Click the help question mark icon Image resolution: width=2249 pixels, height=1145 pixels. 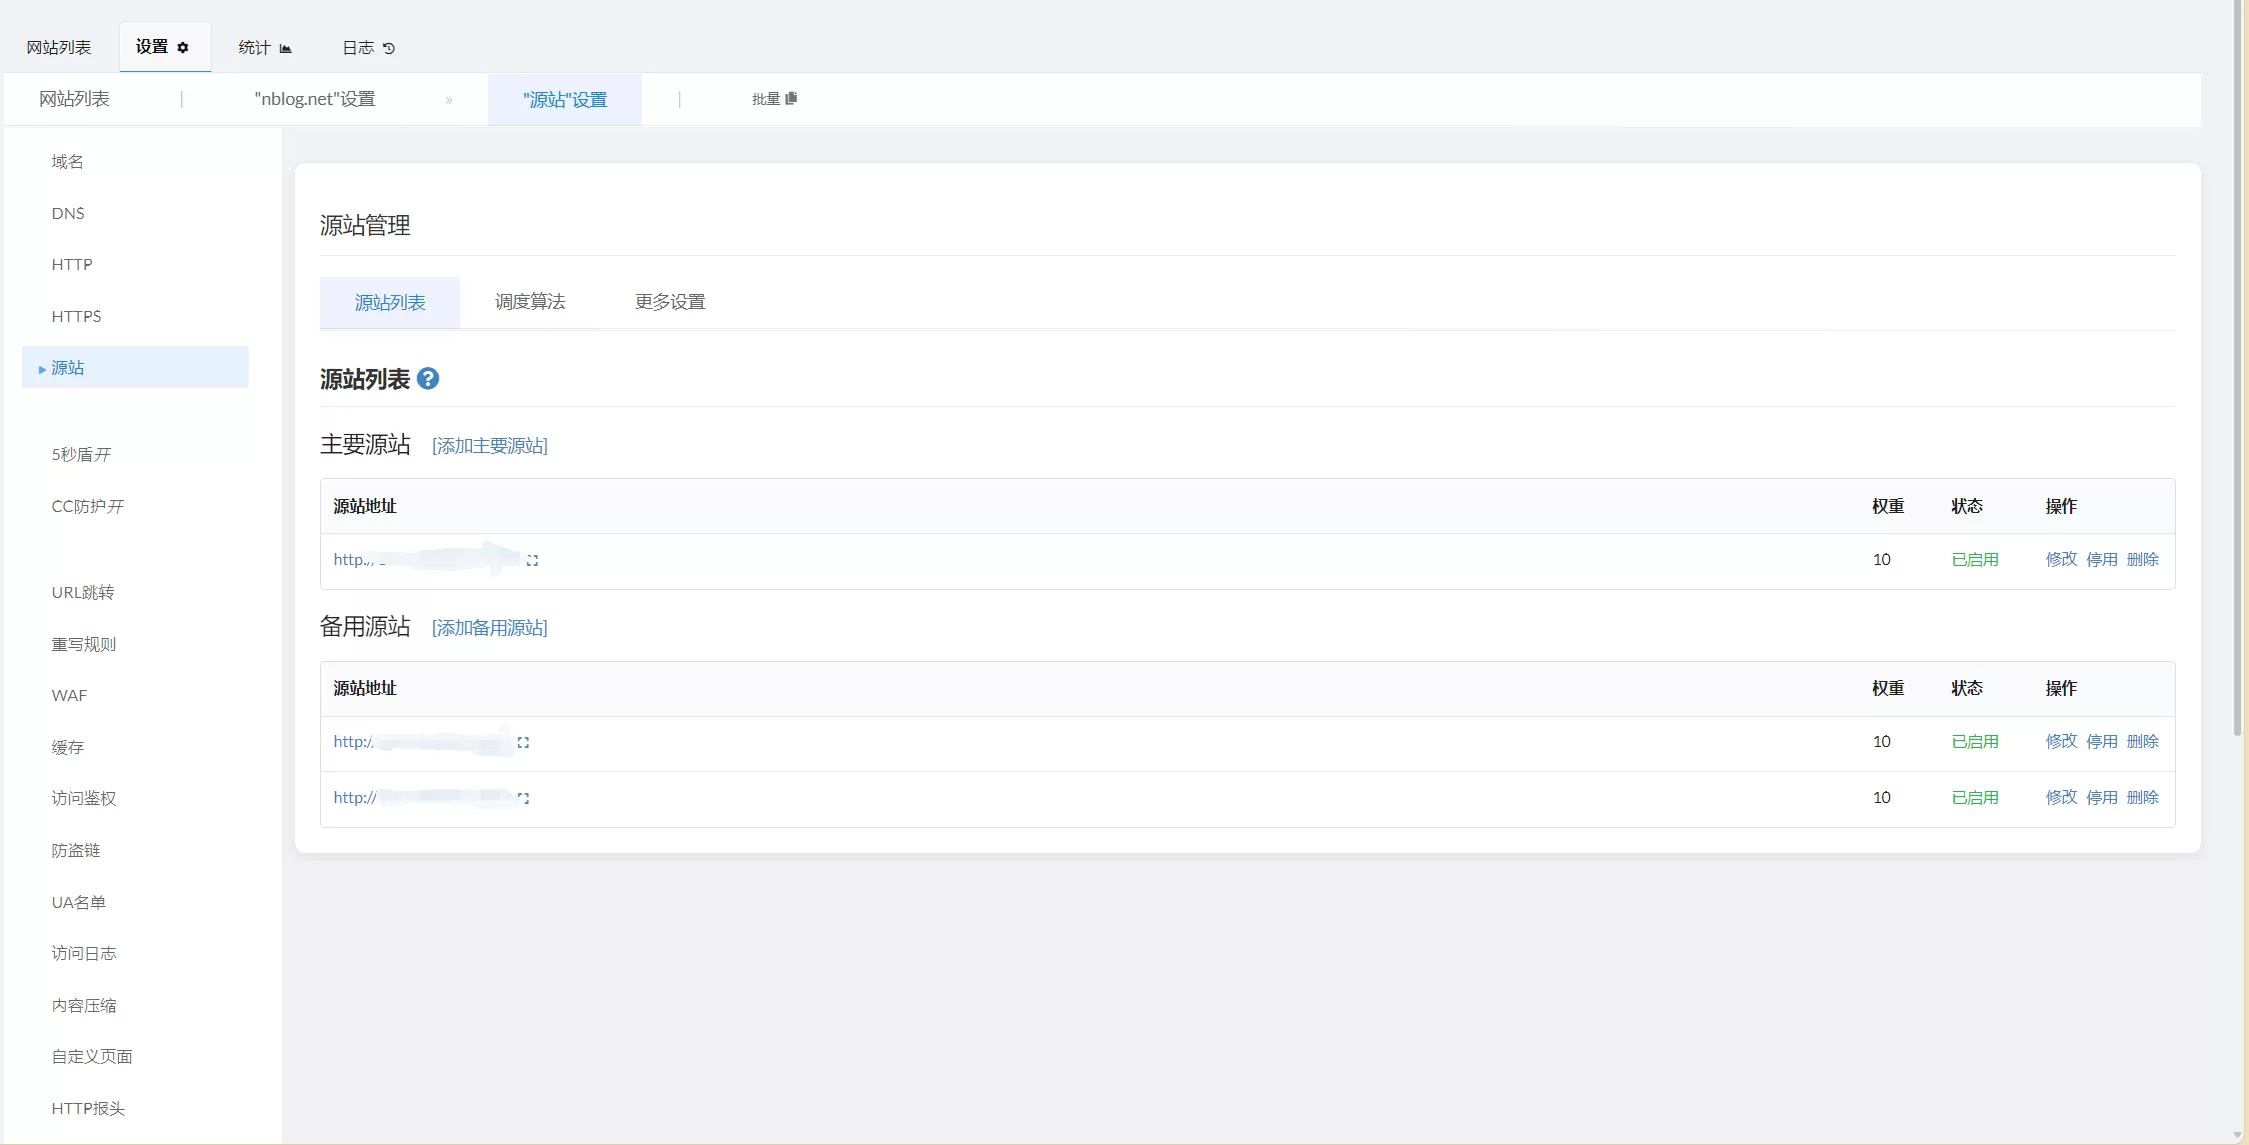428,379
